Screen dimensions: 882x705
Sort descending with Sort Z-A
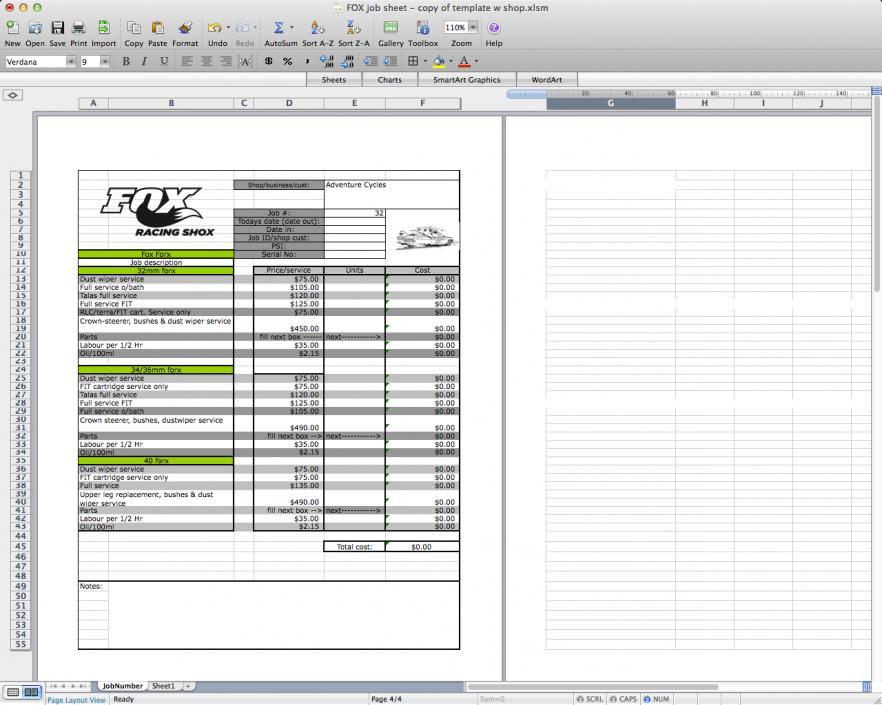click(x=354, y=28)
